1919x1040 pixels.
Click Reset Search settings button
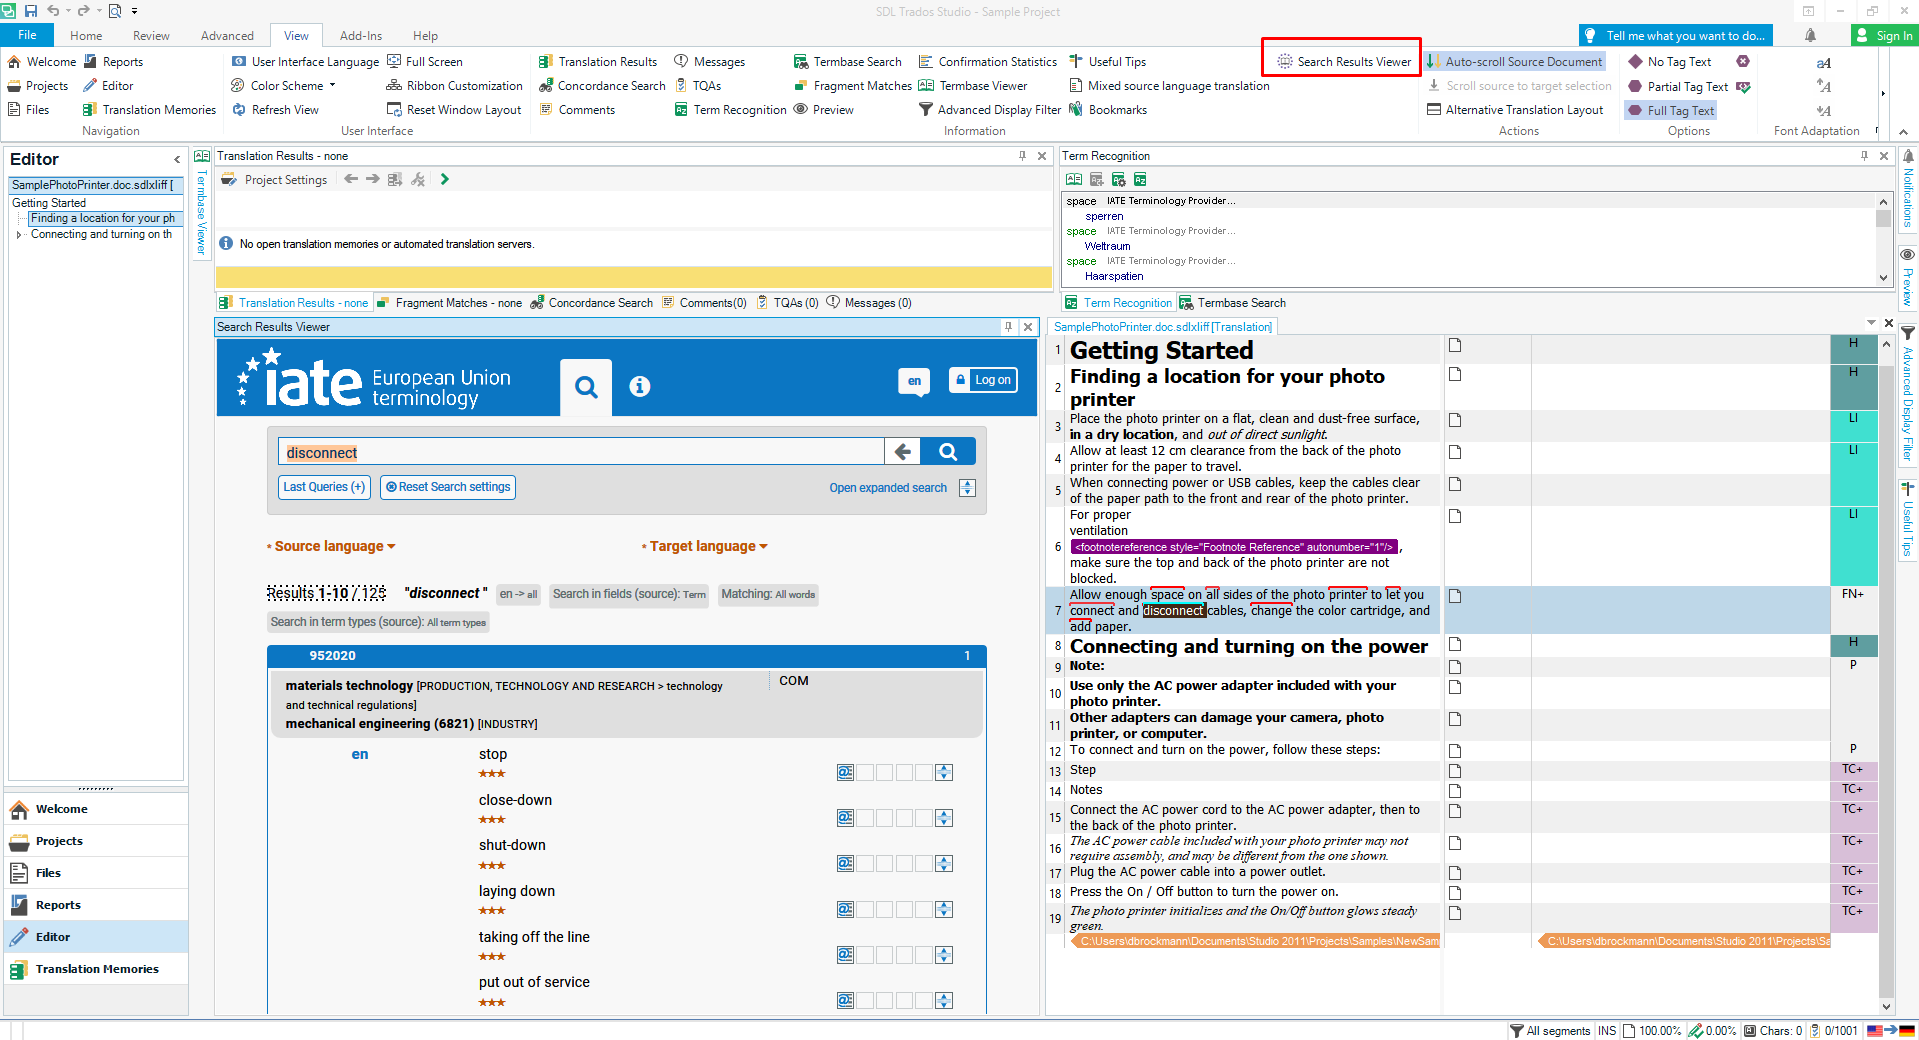(x=448, y=487)
